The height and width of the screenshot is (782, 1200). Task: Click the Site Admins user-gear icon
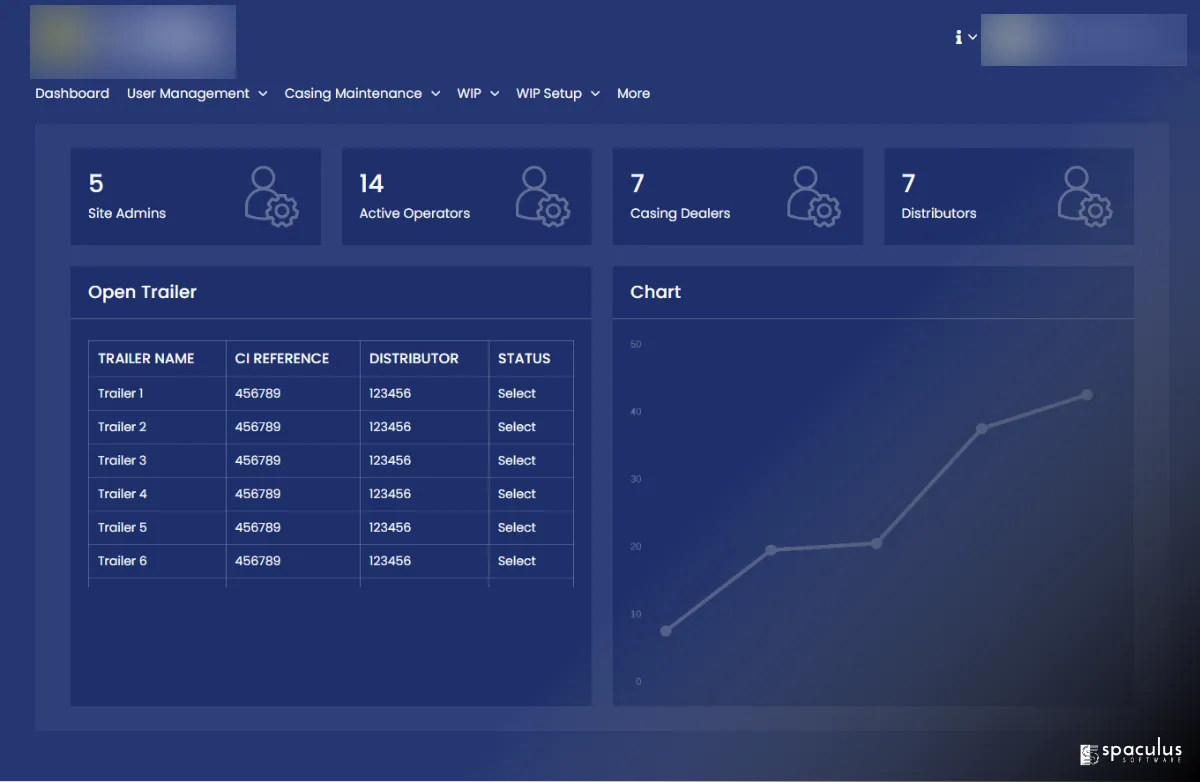[x=271, y=196]
